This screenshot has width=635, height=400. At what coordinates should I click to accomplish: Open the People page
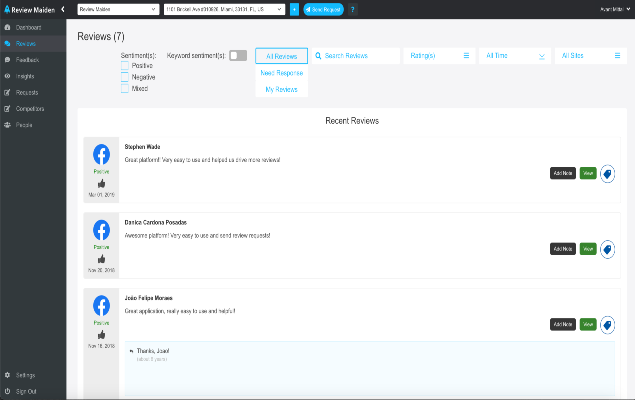[x=24, y=125]
